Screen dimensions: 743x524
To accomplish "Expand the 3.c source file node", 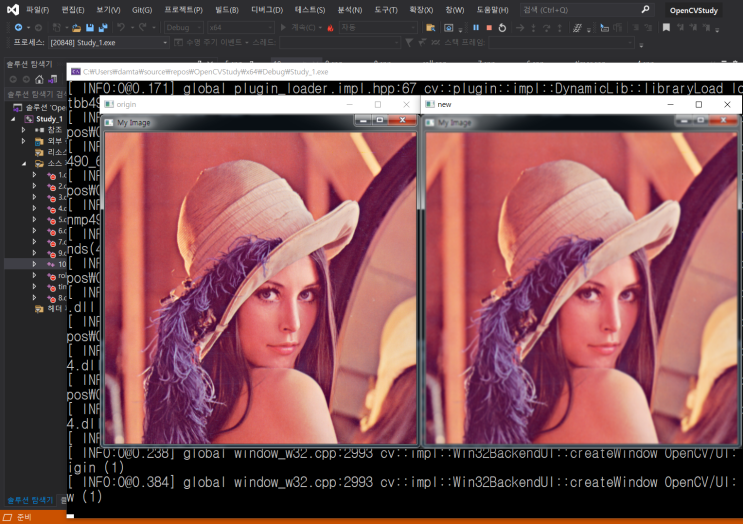I will pyautogui.click(x=34, y=197).
